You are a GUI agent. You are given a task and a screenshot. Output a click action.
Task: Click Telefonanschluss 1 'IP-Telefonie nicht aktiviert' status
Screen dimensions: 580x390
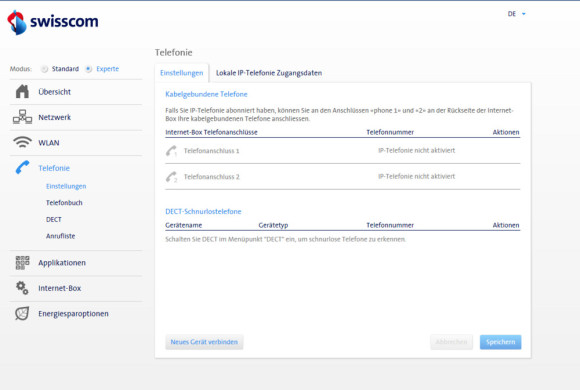coord(417,150)
